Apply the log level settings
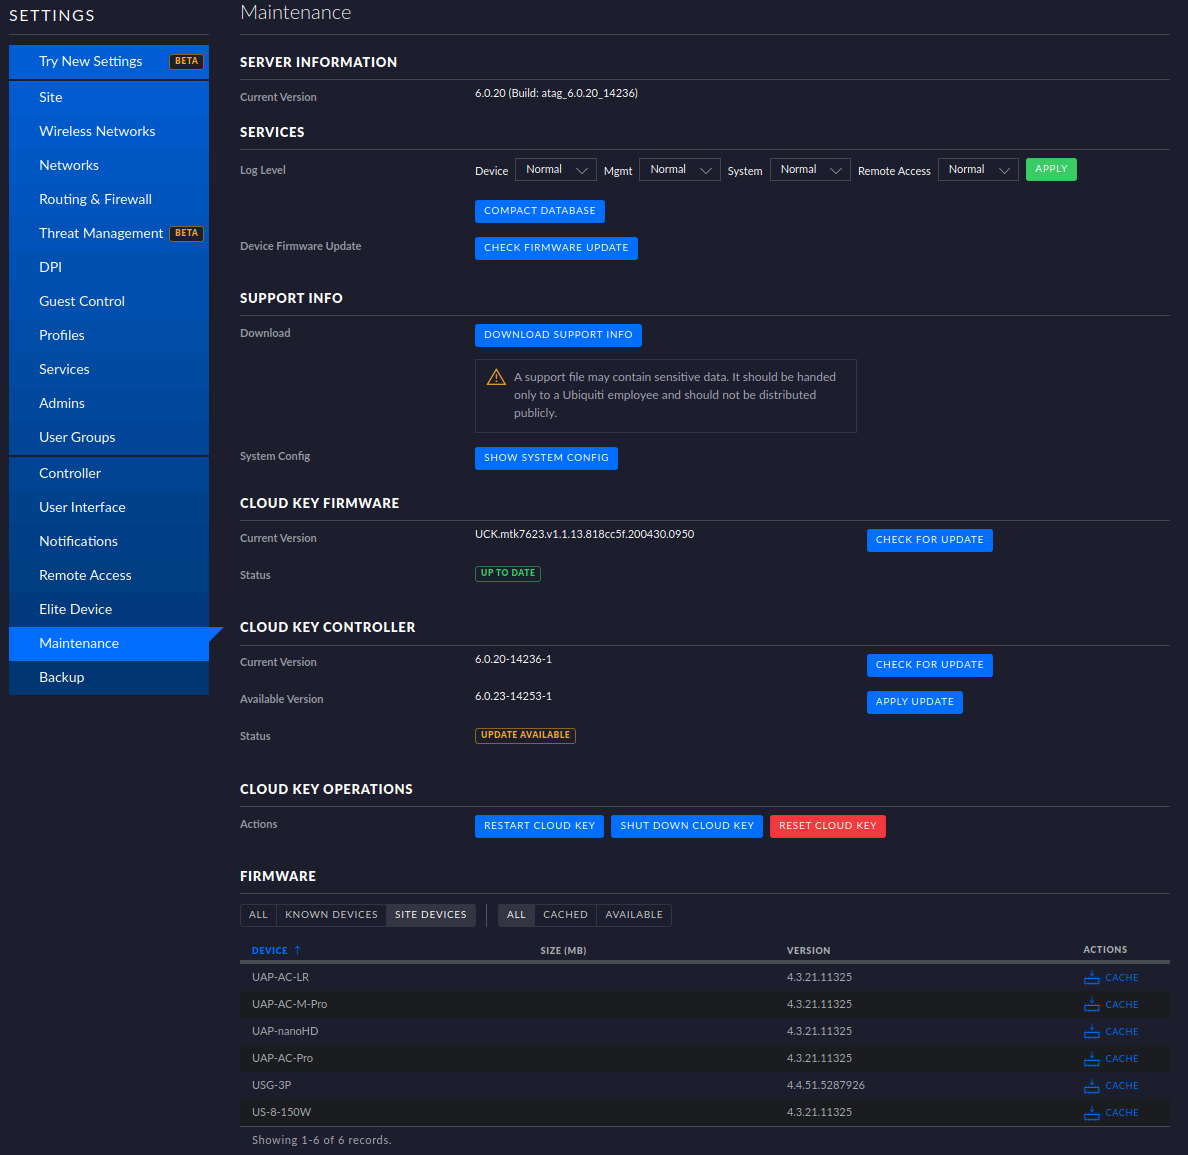The height and width of the screenshot is (1155, 1188). point(1051,169)
